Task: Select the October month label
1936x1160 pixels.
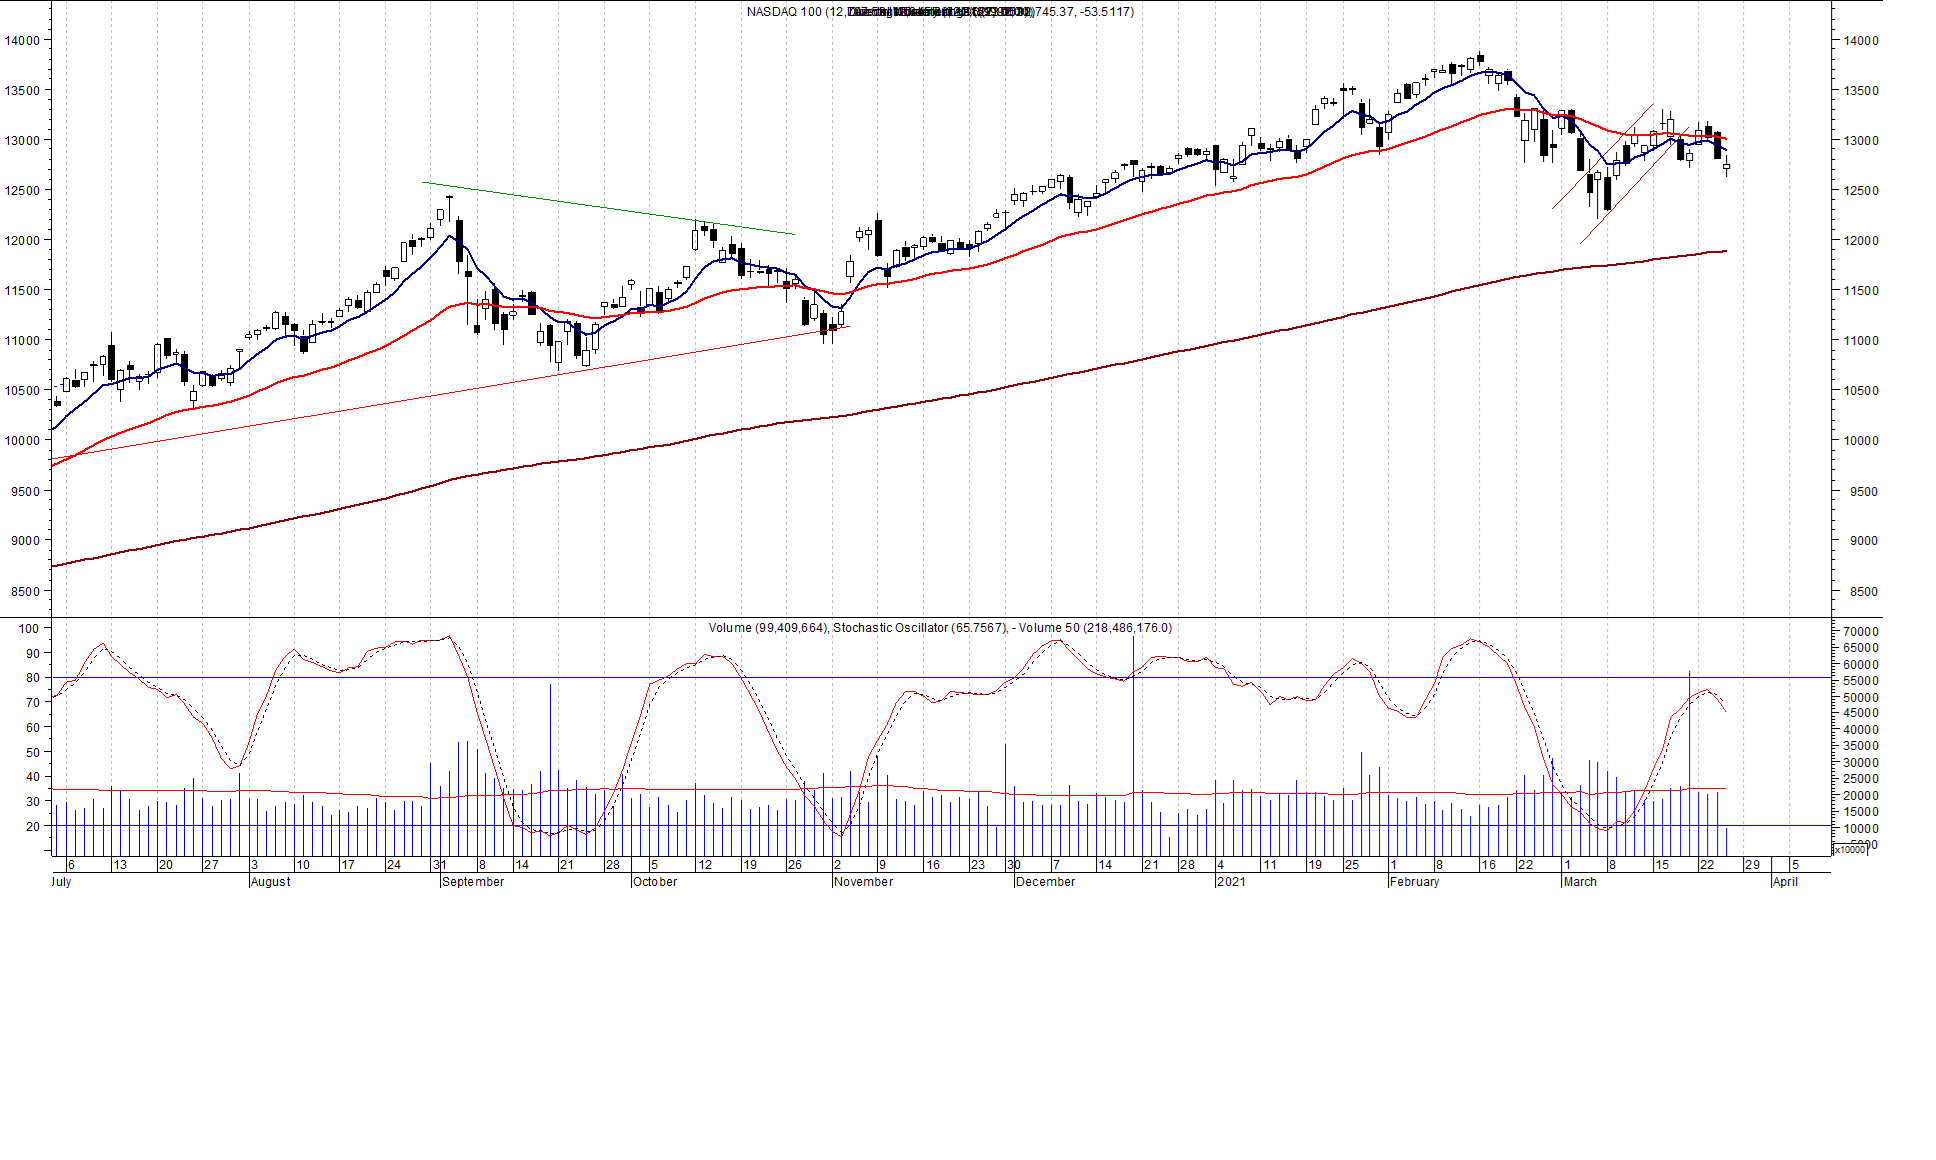Action: [x=655, y=882]
